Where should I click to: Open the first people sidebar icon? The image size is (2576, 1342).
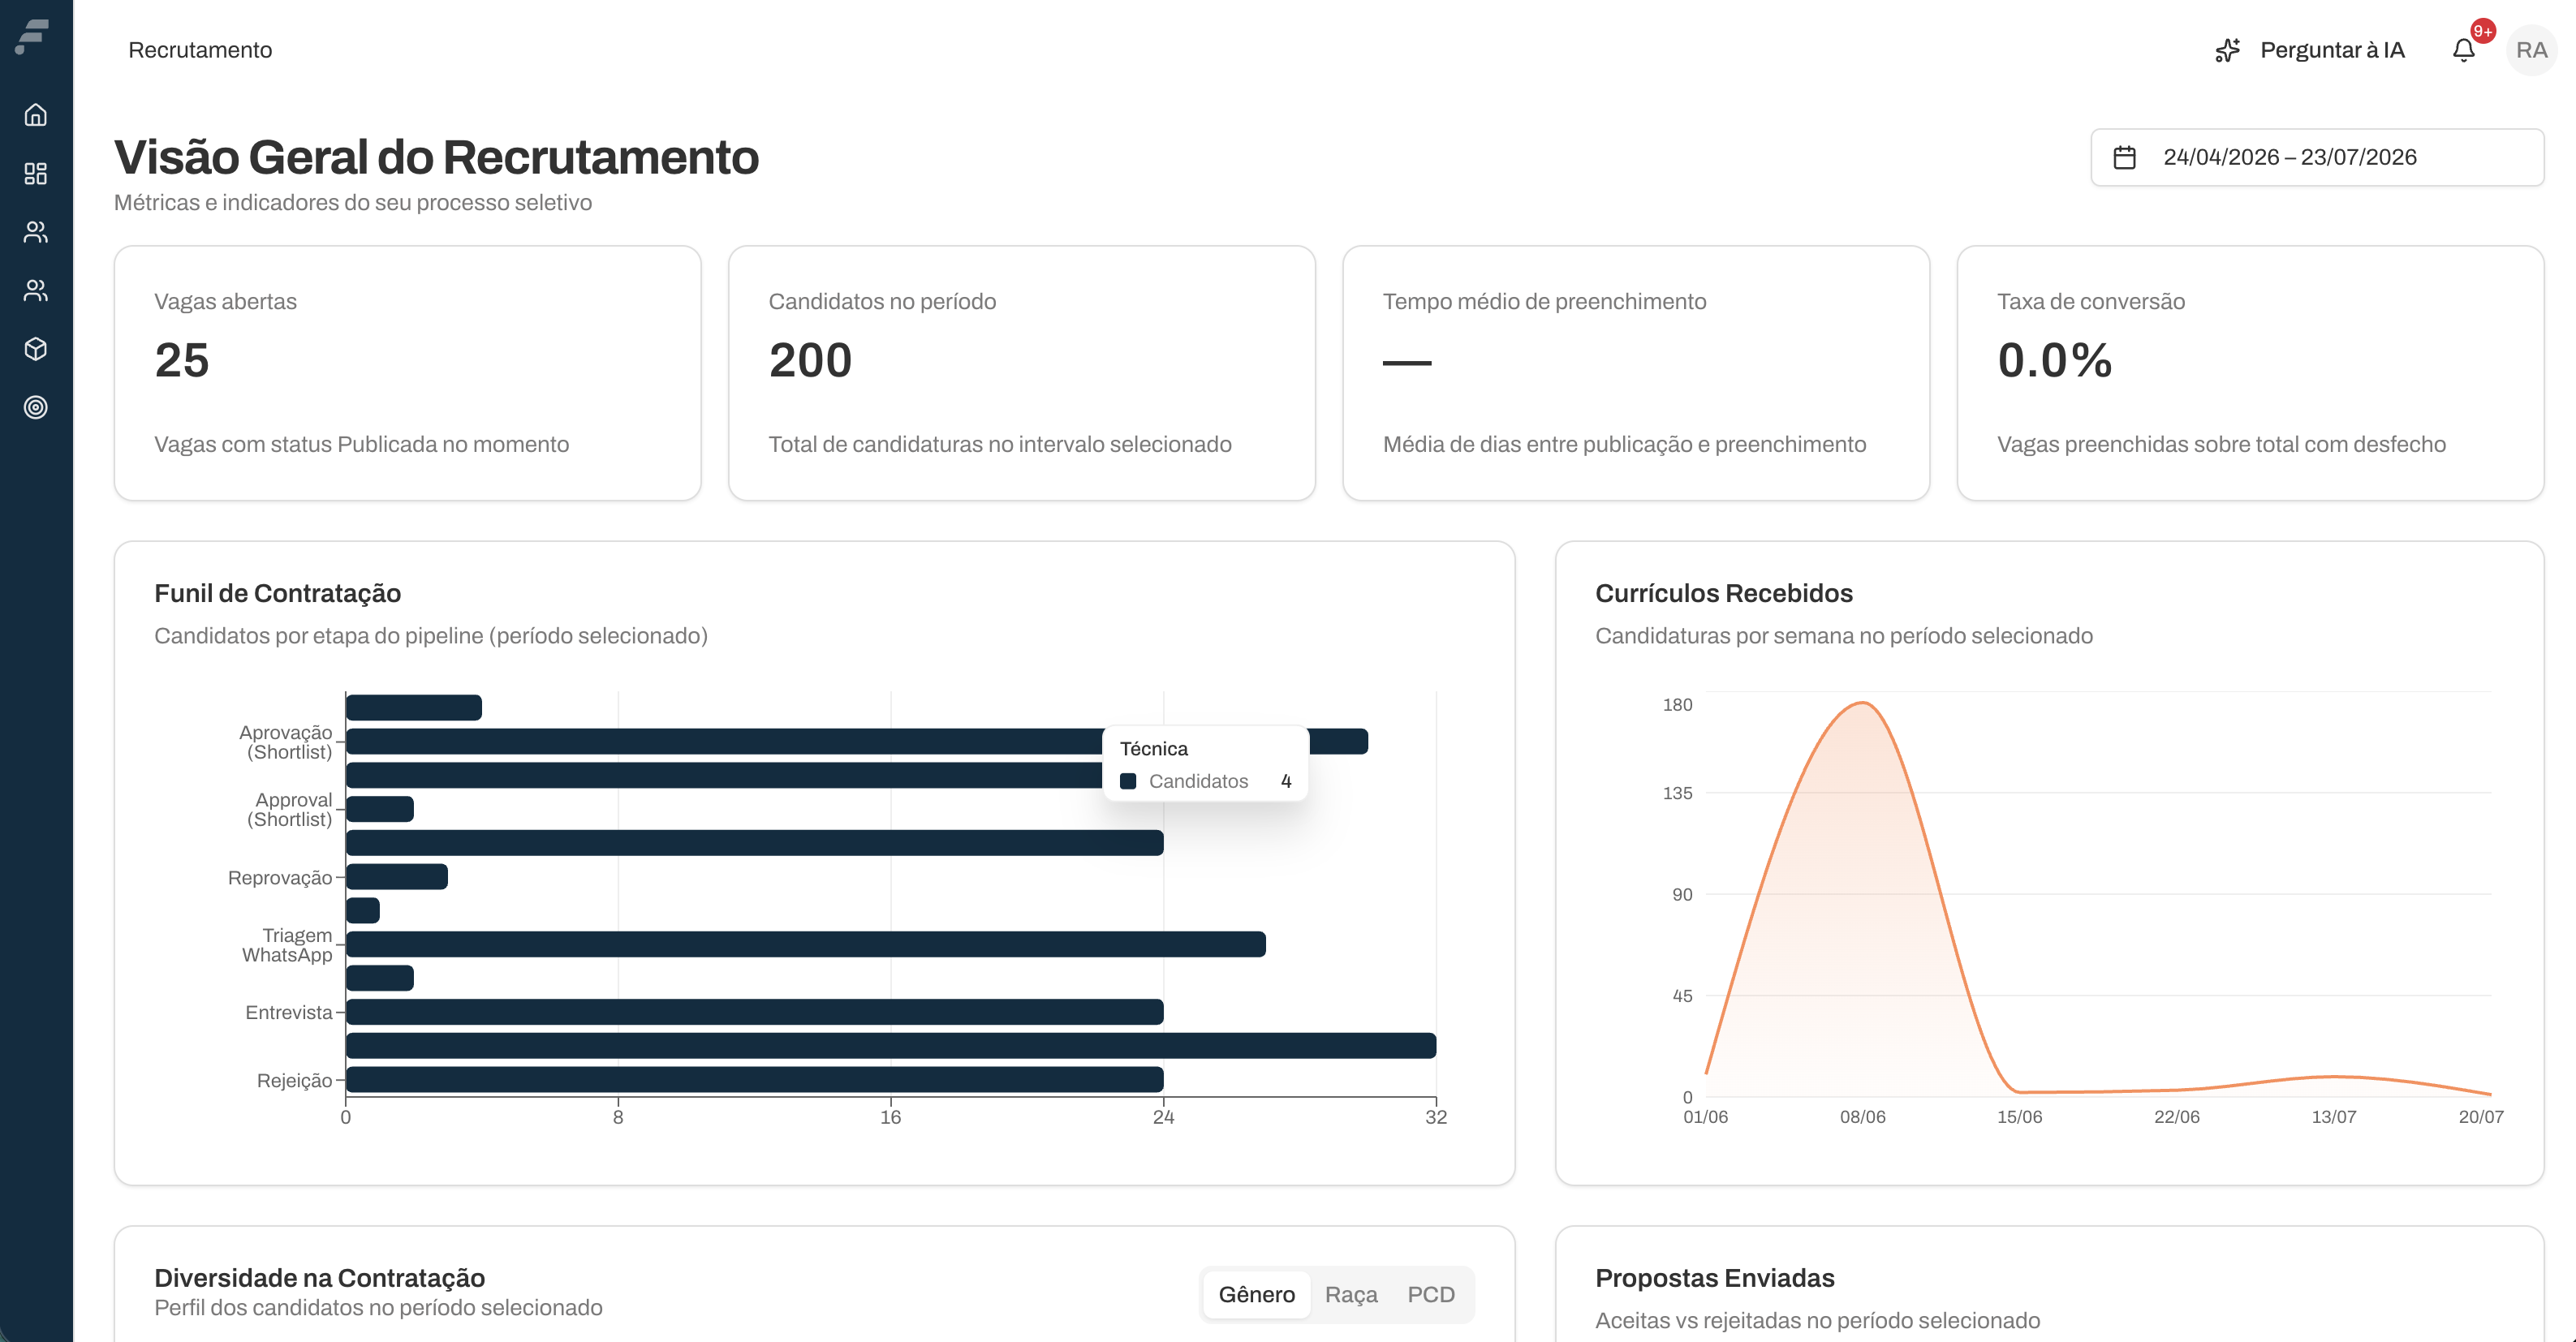[36, 232]
